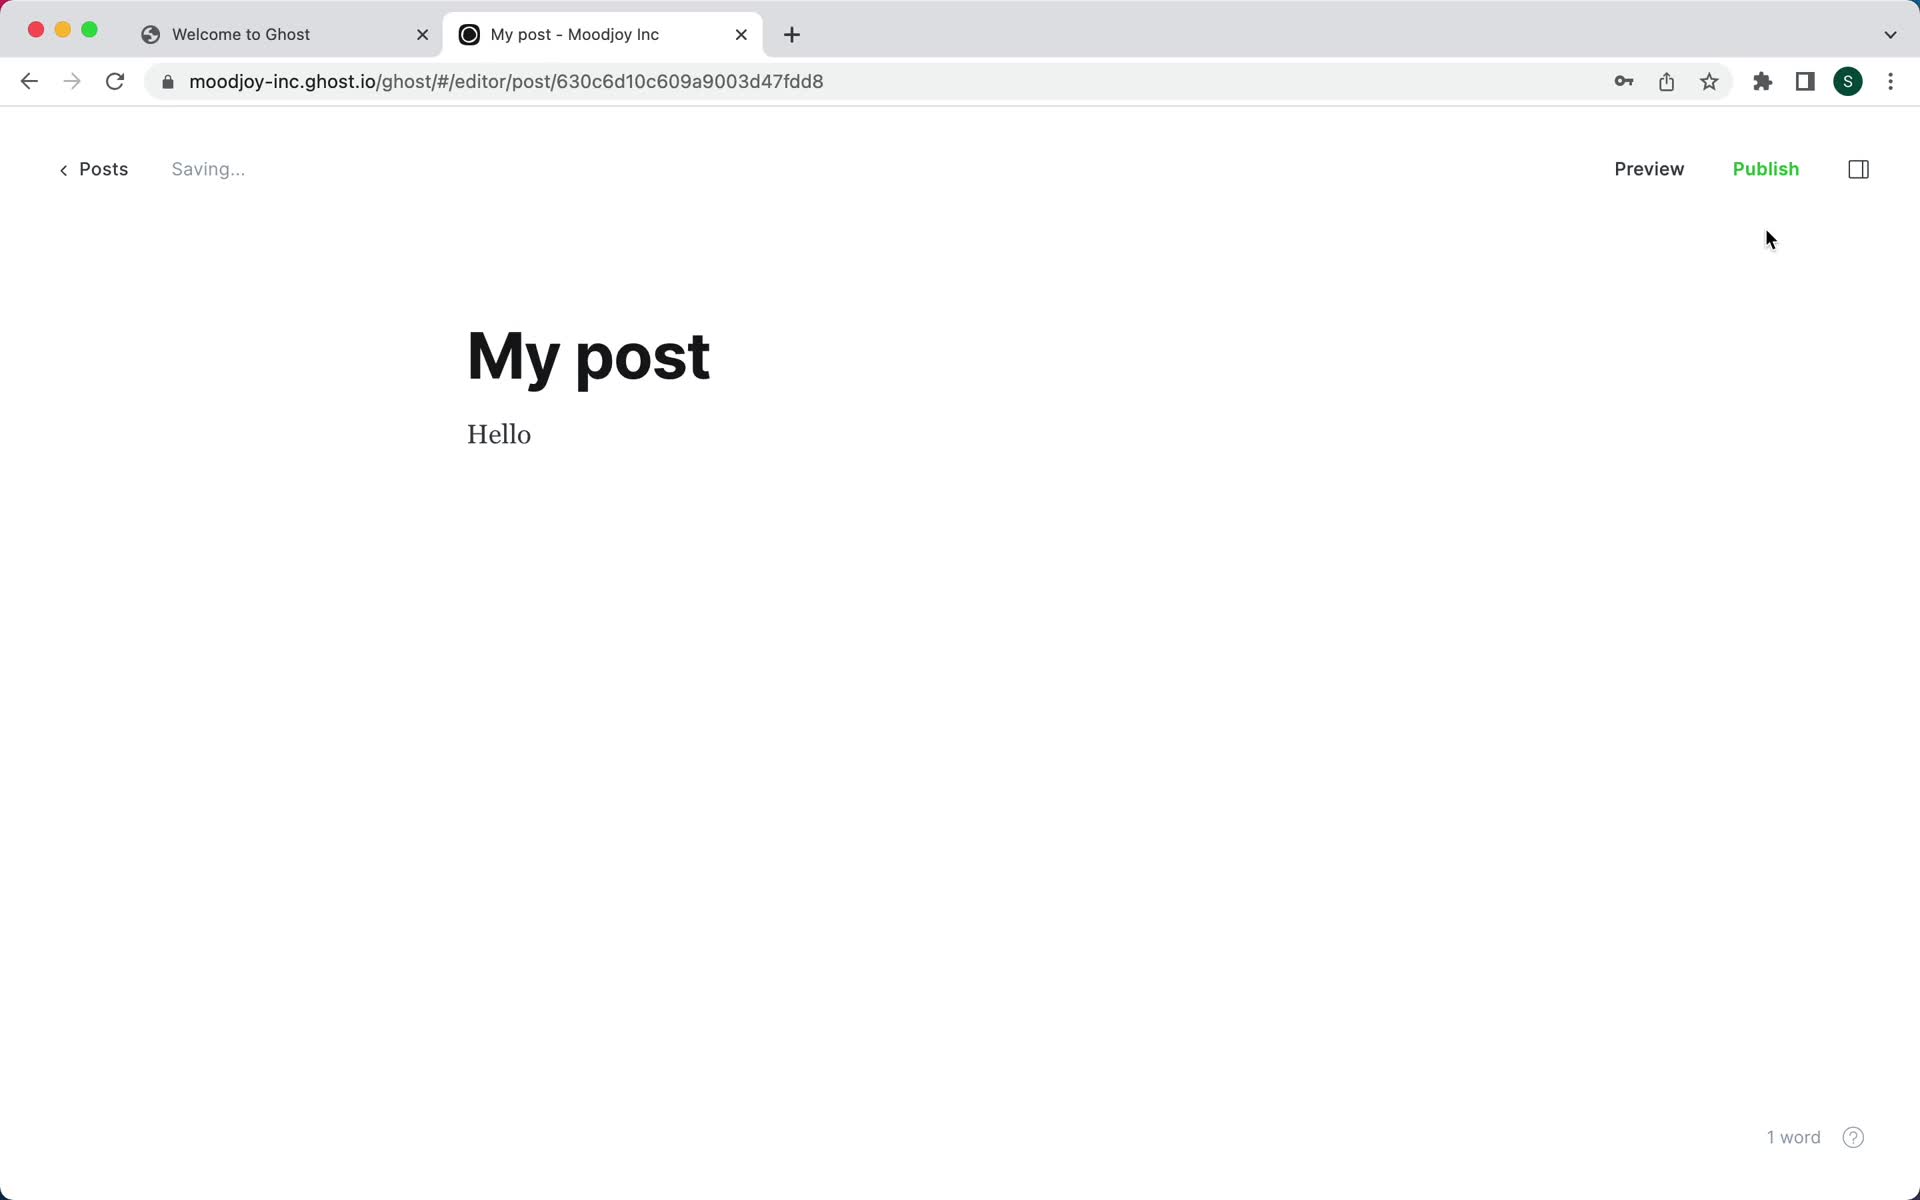Click the new tab plus button
The image size is (1920, 1200).
point(792,35)
